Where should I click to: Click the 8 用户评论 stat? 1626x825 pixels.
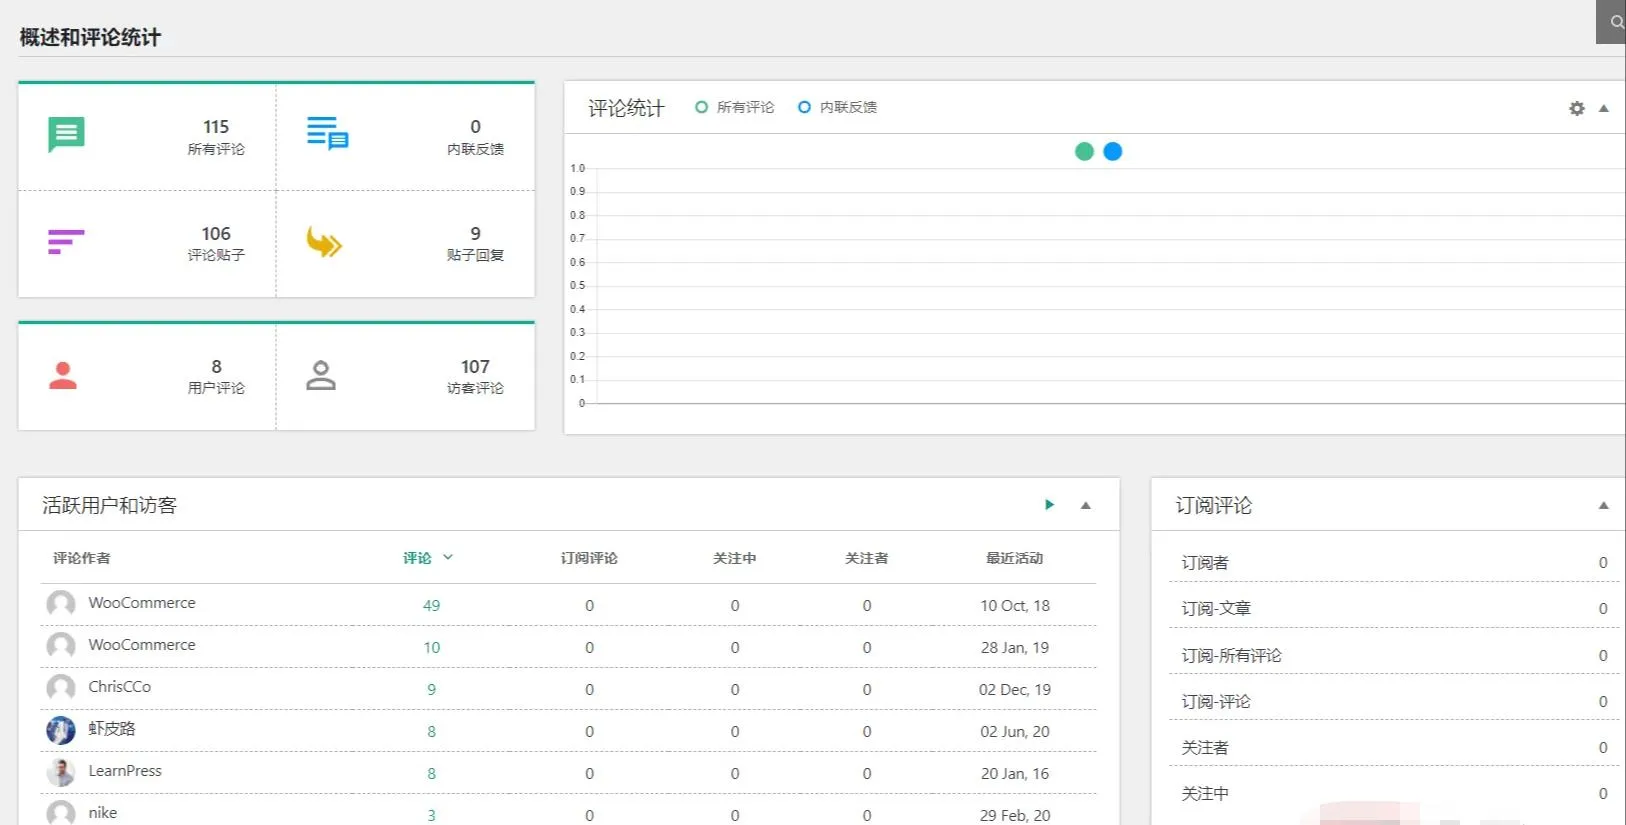216,376
